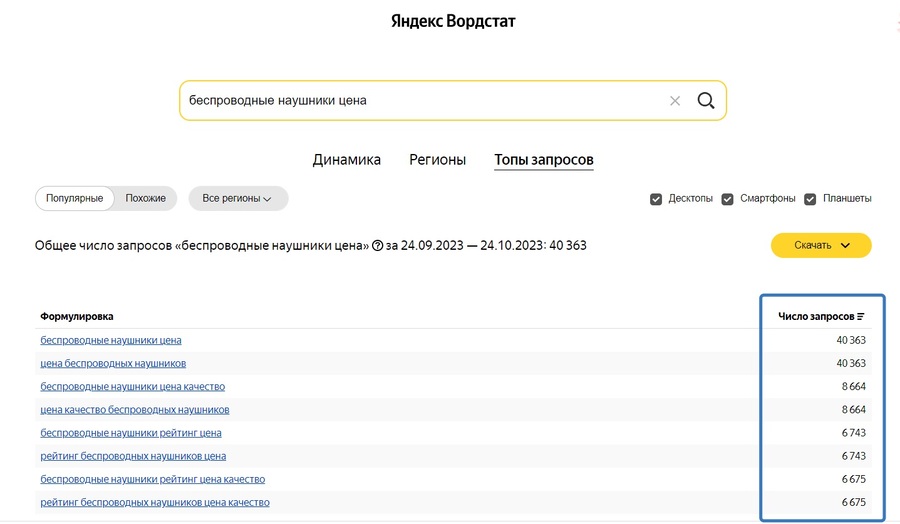Switch to the Похожие toggle option
This screenshot has height=524, width=900.
145,198
